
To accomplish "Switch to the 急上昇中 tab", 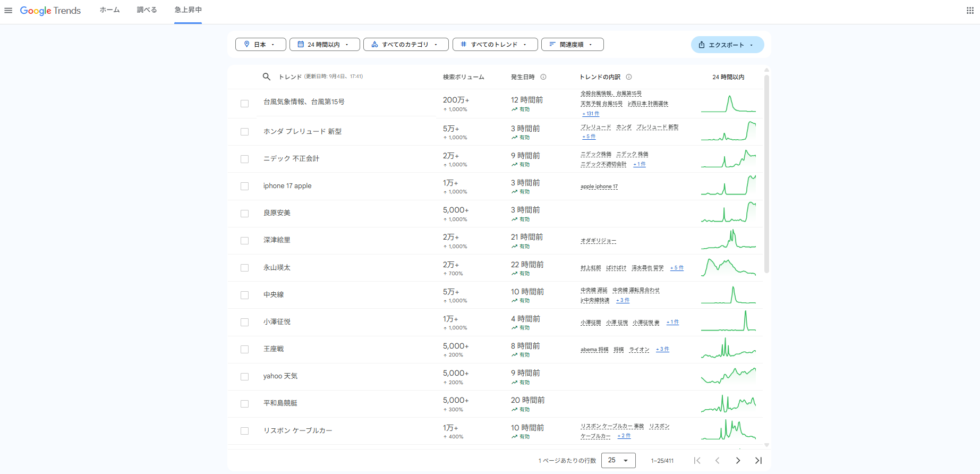I will [188, 11].
